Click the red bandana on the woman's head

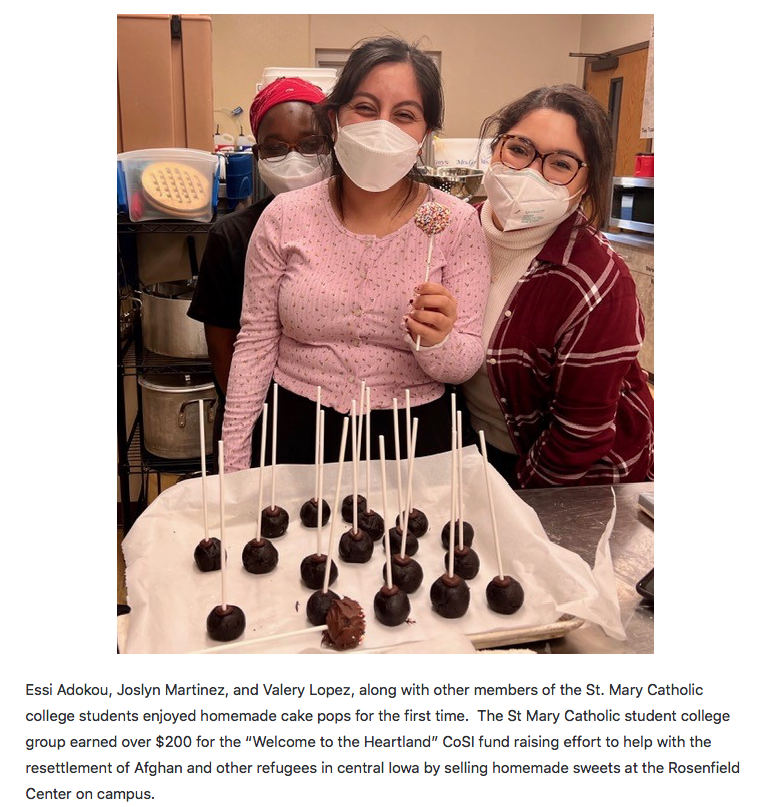click(x=284, y=101)
